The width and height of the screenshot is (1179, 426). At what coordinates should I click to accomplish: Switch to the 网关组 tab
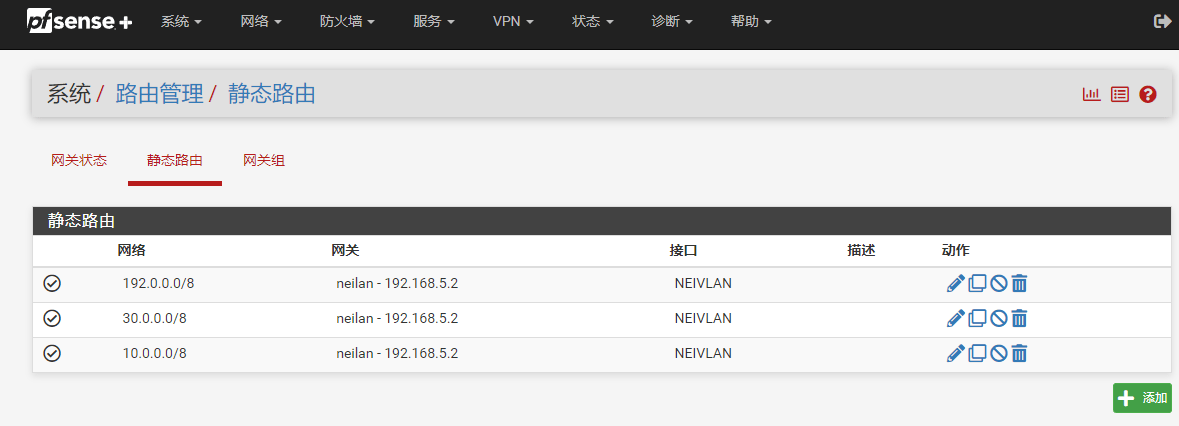tap(264, 160)
